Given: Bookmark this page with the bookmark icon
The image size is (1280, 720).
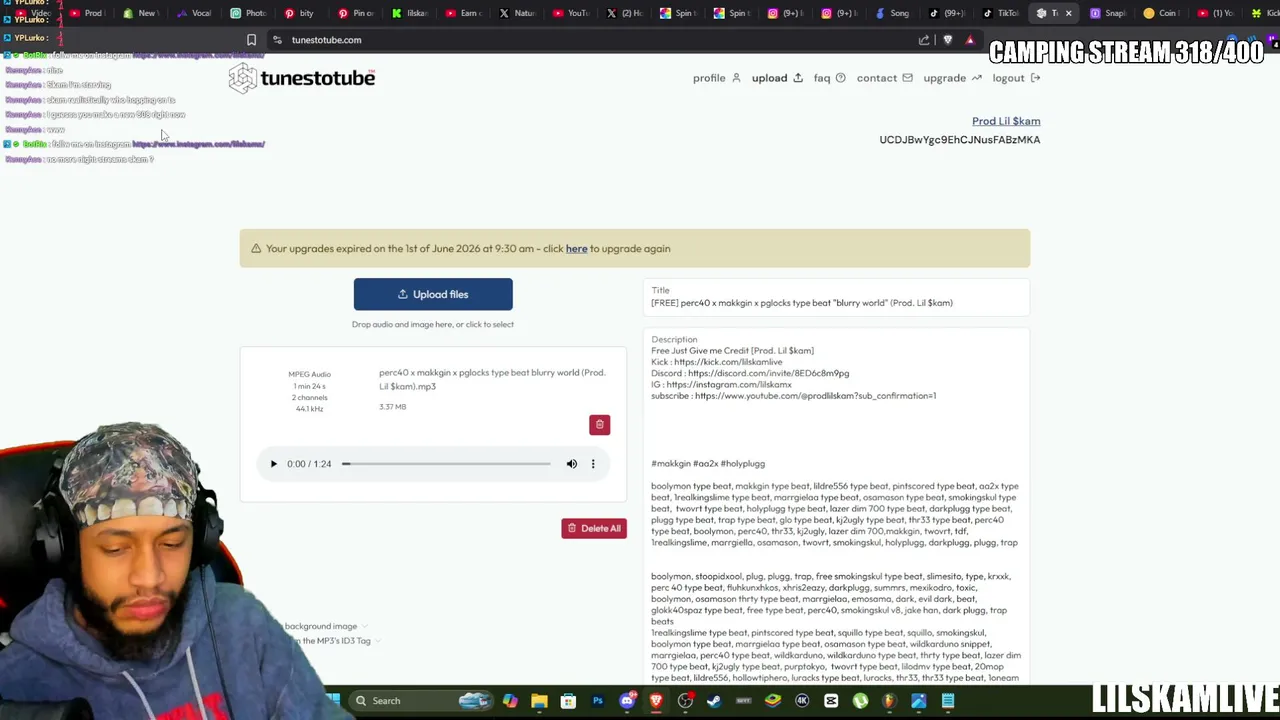Looking at the screenshot, I should [251, 40].
